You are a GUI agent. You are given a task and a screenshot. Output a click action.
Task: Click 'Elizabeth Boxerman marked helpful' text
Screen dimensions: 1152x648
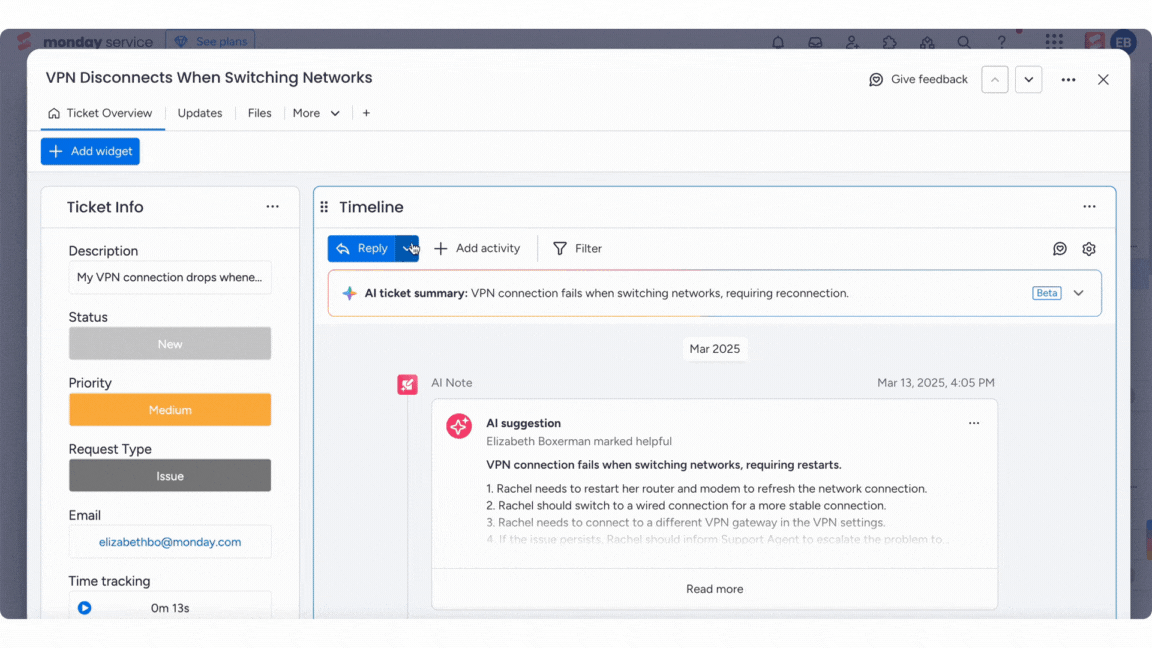tap(579, 442)
